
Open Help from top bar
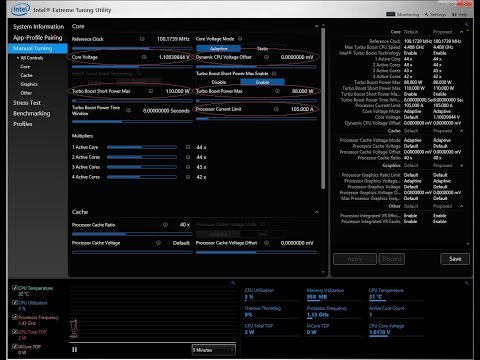[459, 14]
